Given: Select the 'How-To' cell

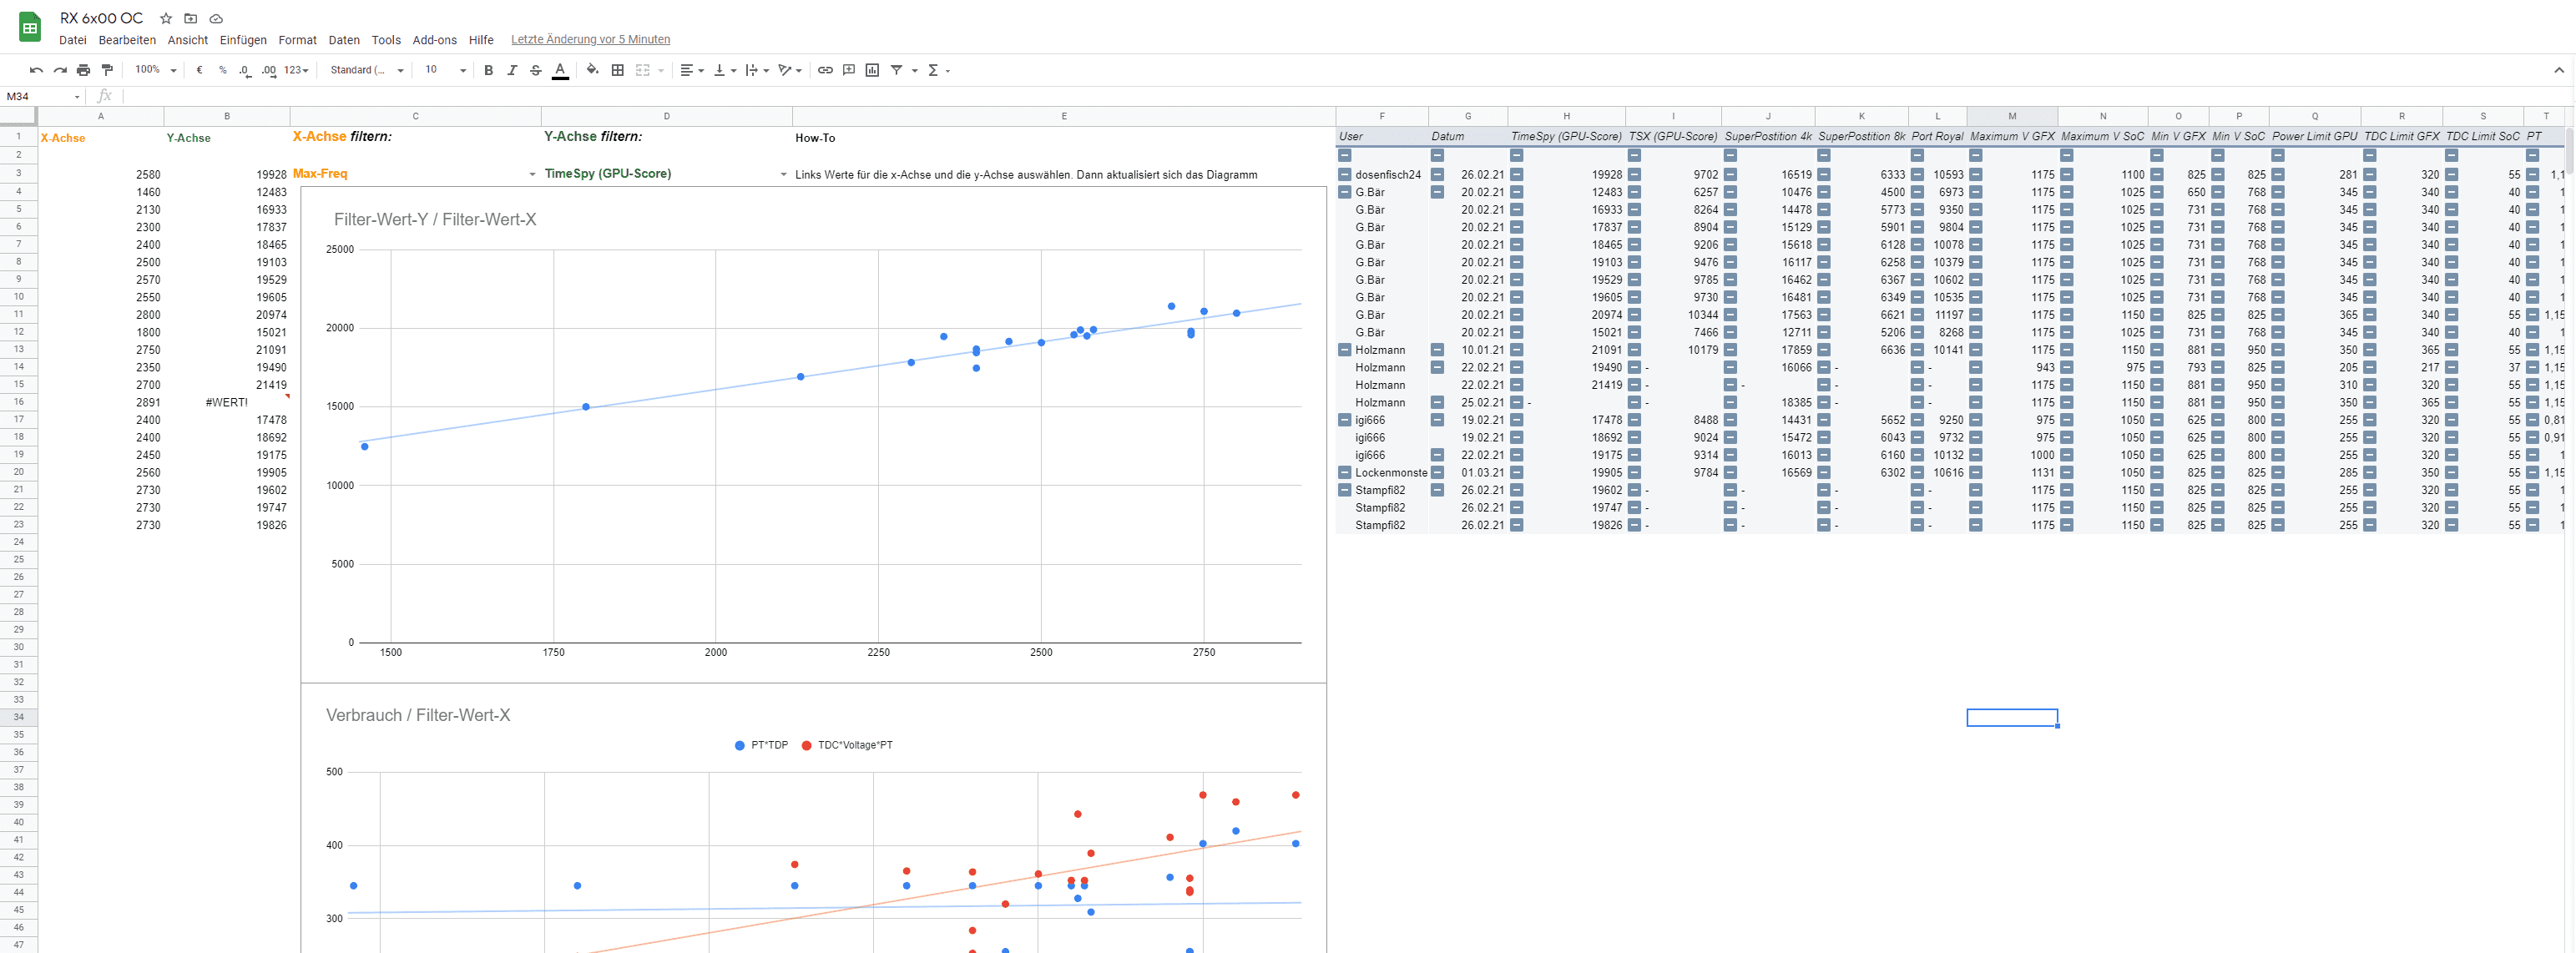Looking at the screenshot, I should coord(1064,137).
